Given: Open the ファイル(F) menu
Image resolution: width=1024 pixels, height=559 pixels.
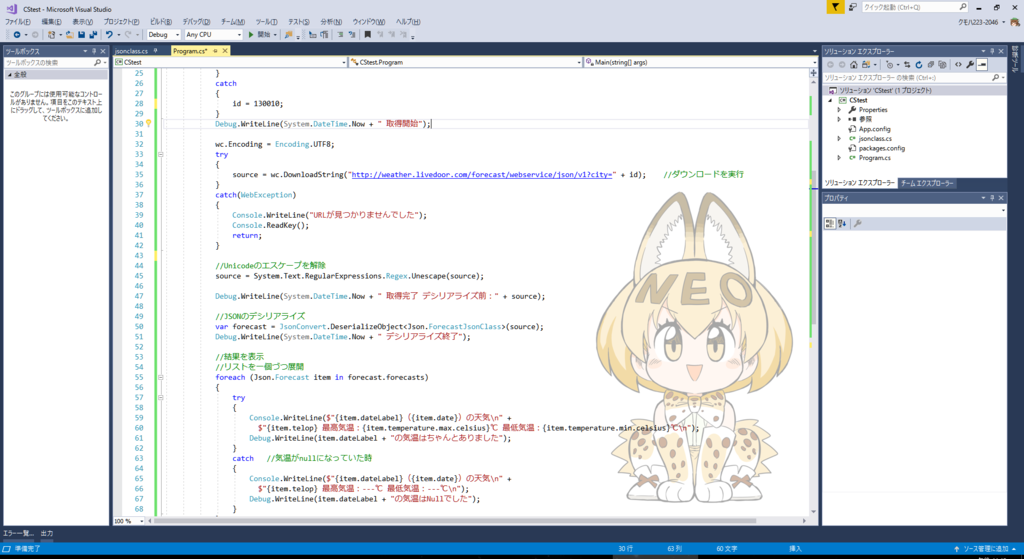Looking at the screenshot, I should [x=18, y=22].
